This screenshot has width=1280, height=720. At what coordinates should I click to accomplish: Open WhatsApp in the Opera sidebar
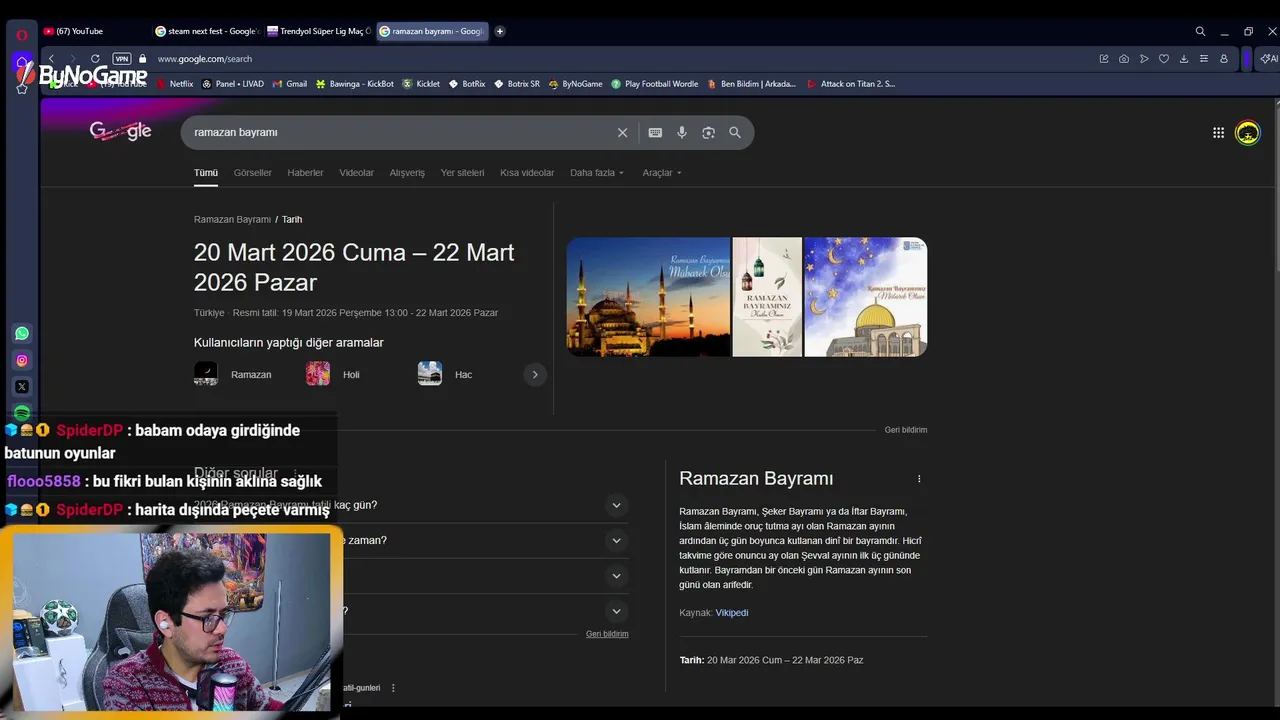point(22,333)
